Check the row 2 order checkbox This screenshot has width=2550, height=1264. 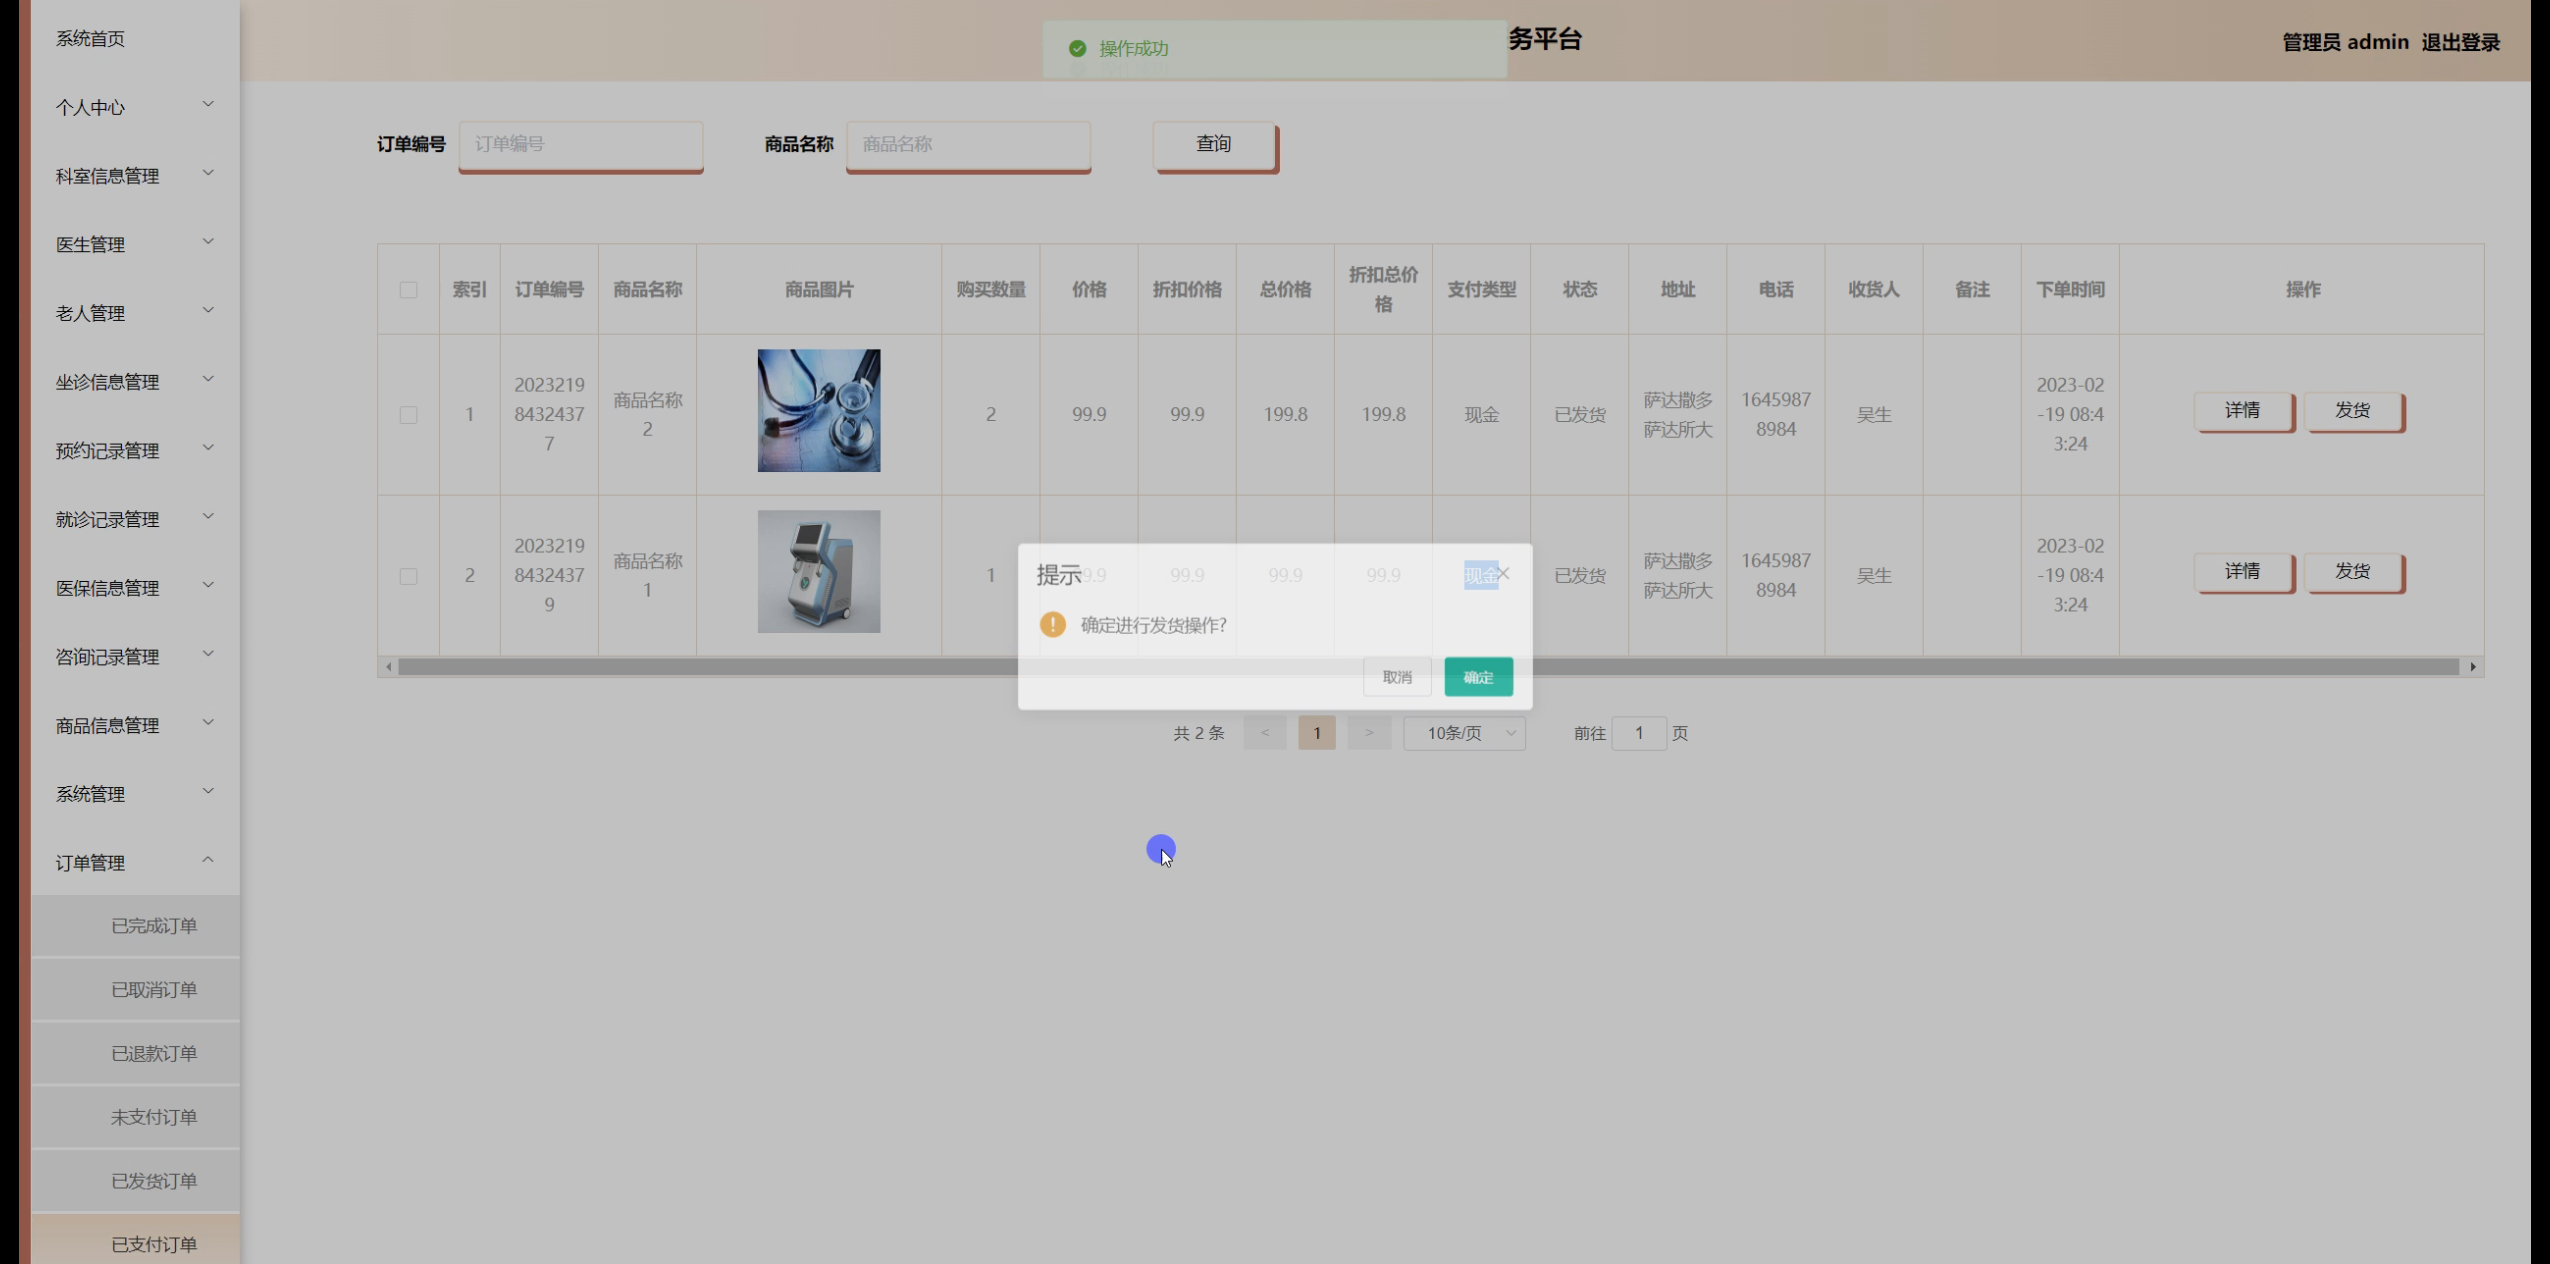(x=408, y=576)
